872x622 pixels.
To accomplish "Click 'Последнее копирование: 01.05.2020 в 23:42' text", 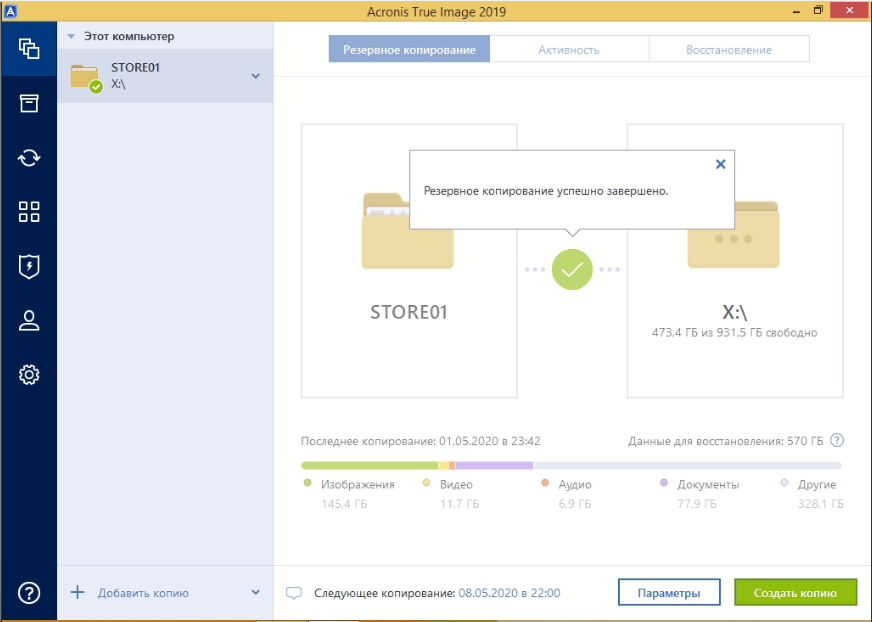I will tap(420, 441).
